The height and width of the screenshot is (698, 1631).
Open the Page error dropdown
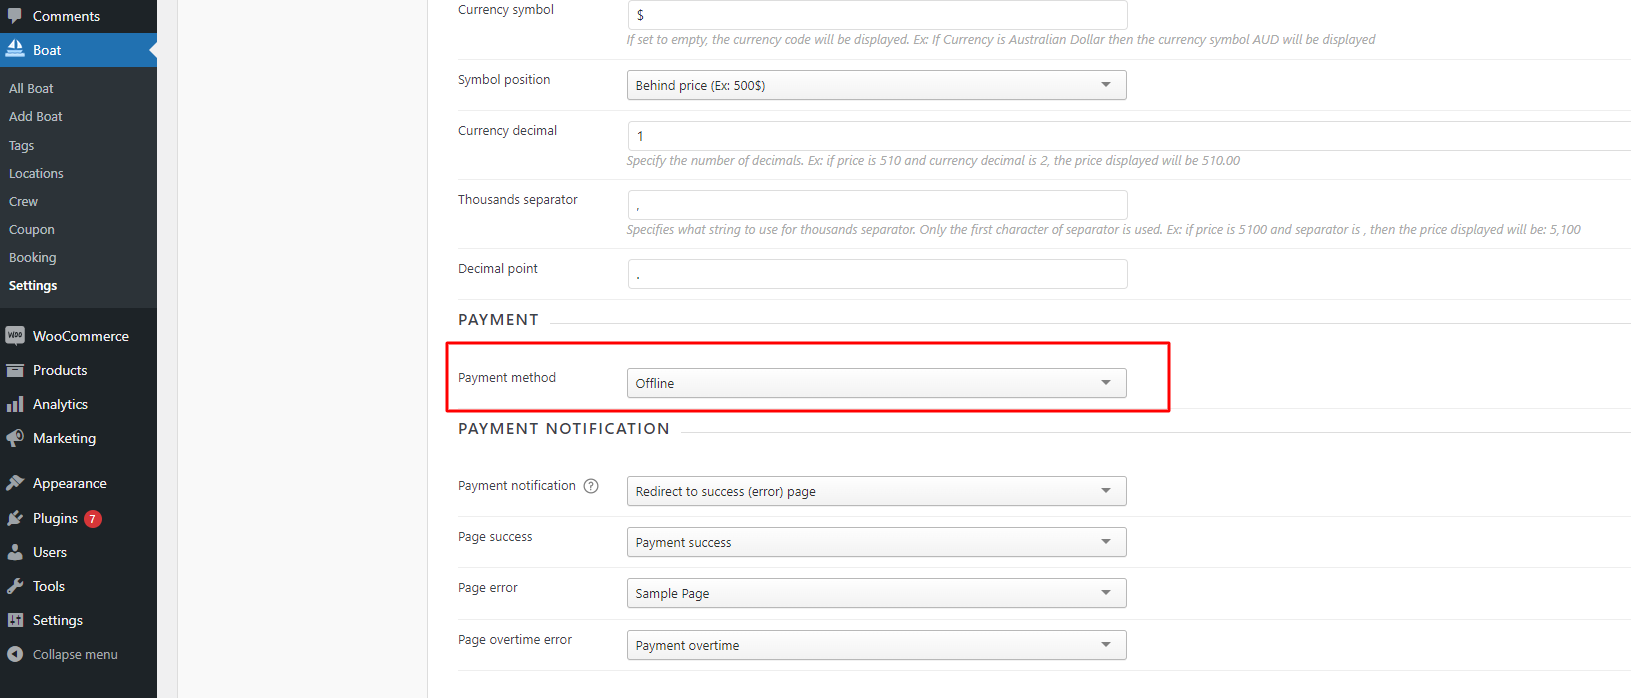point(877,593)
